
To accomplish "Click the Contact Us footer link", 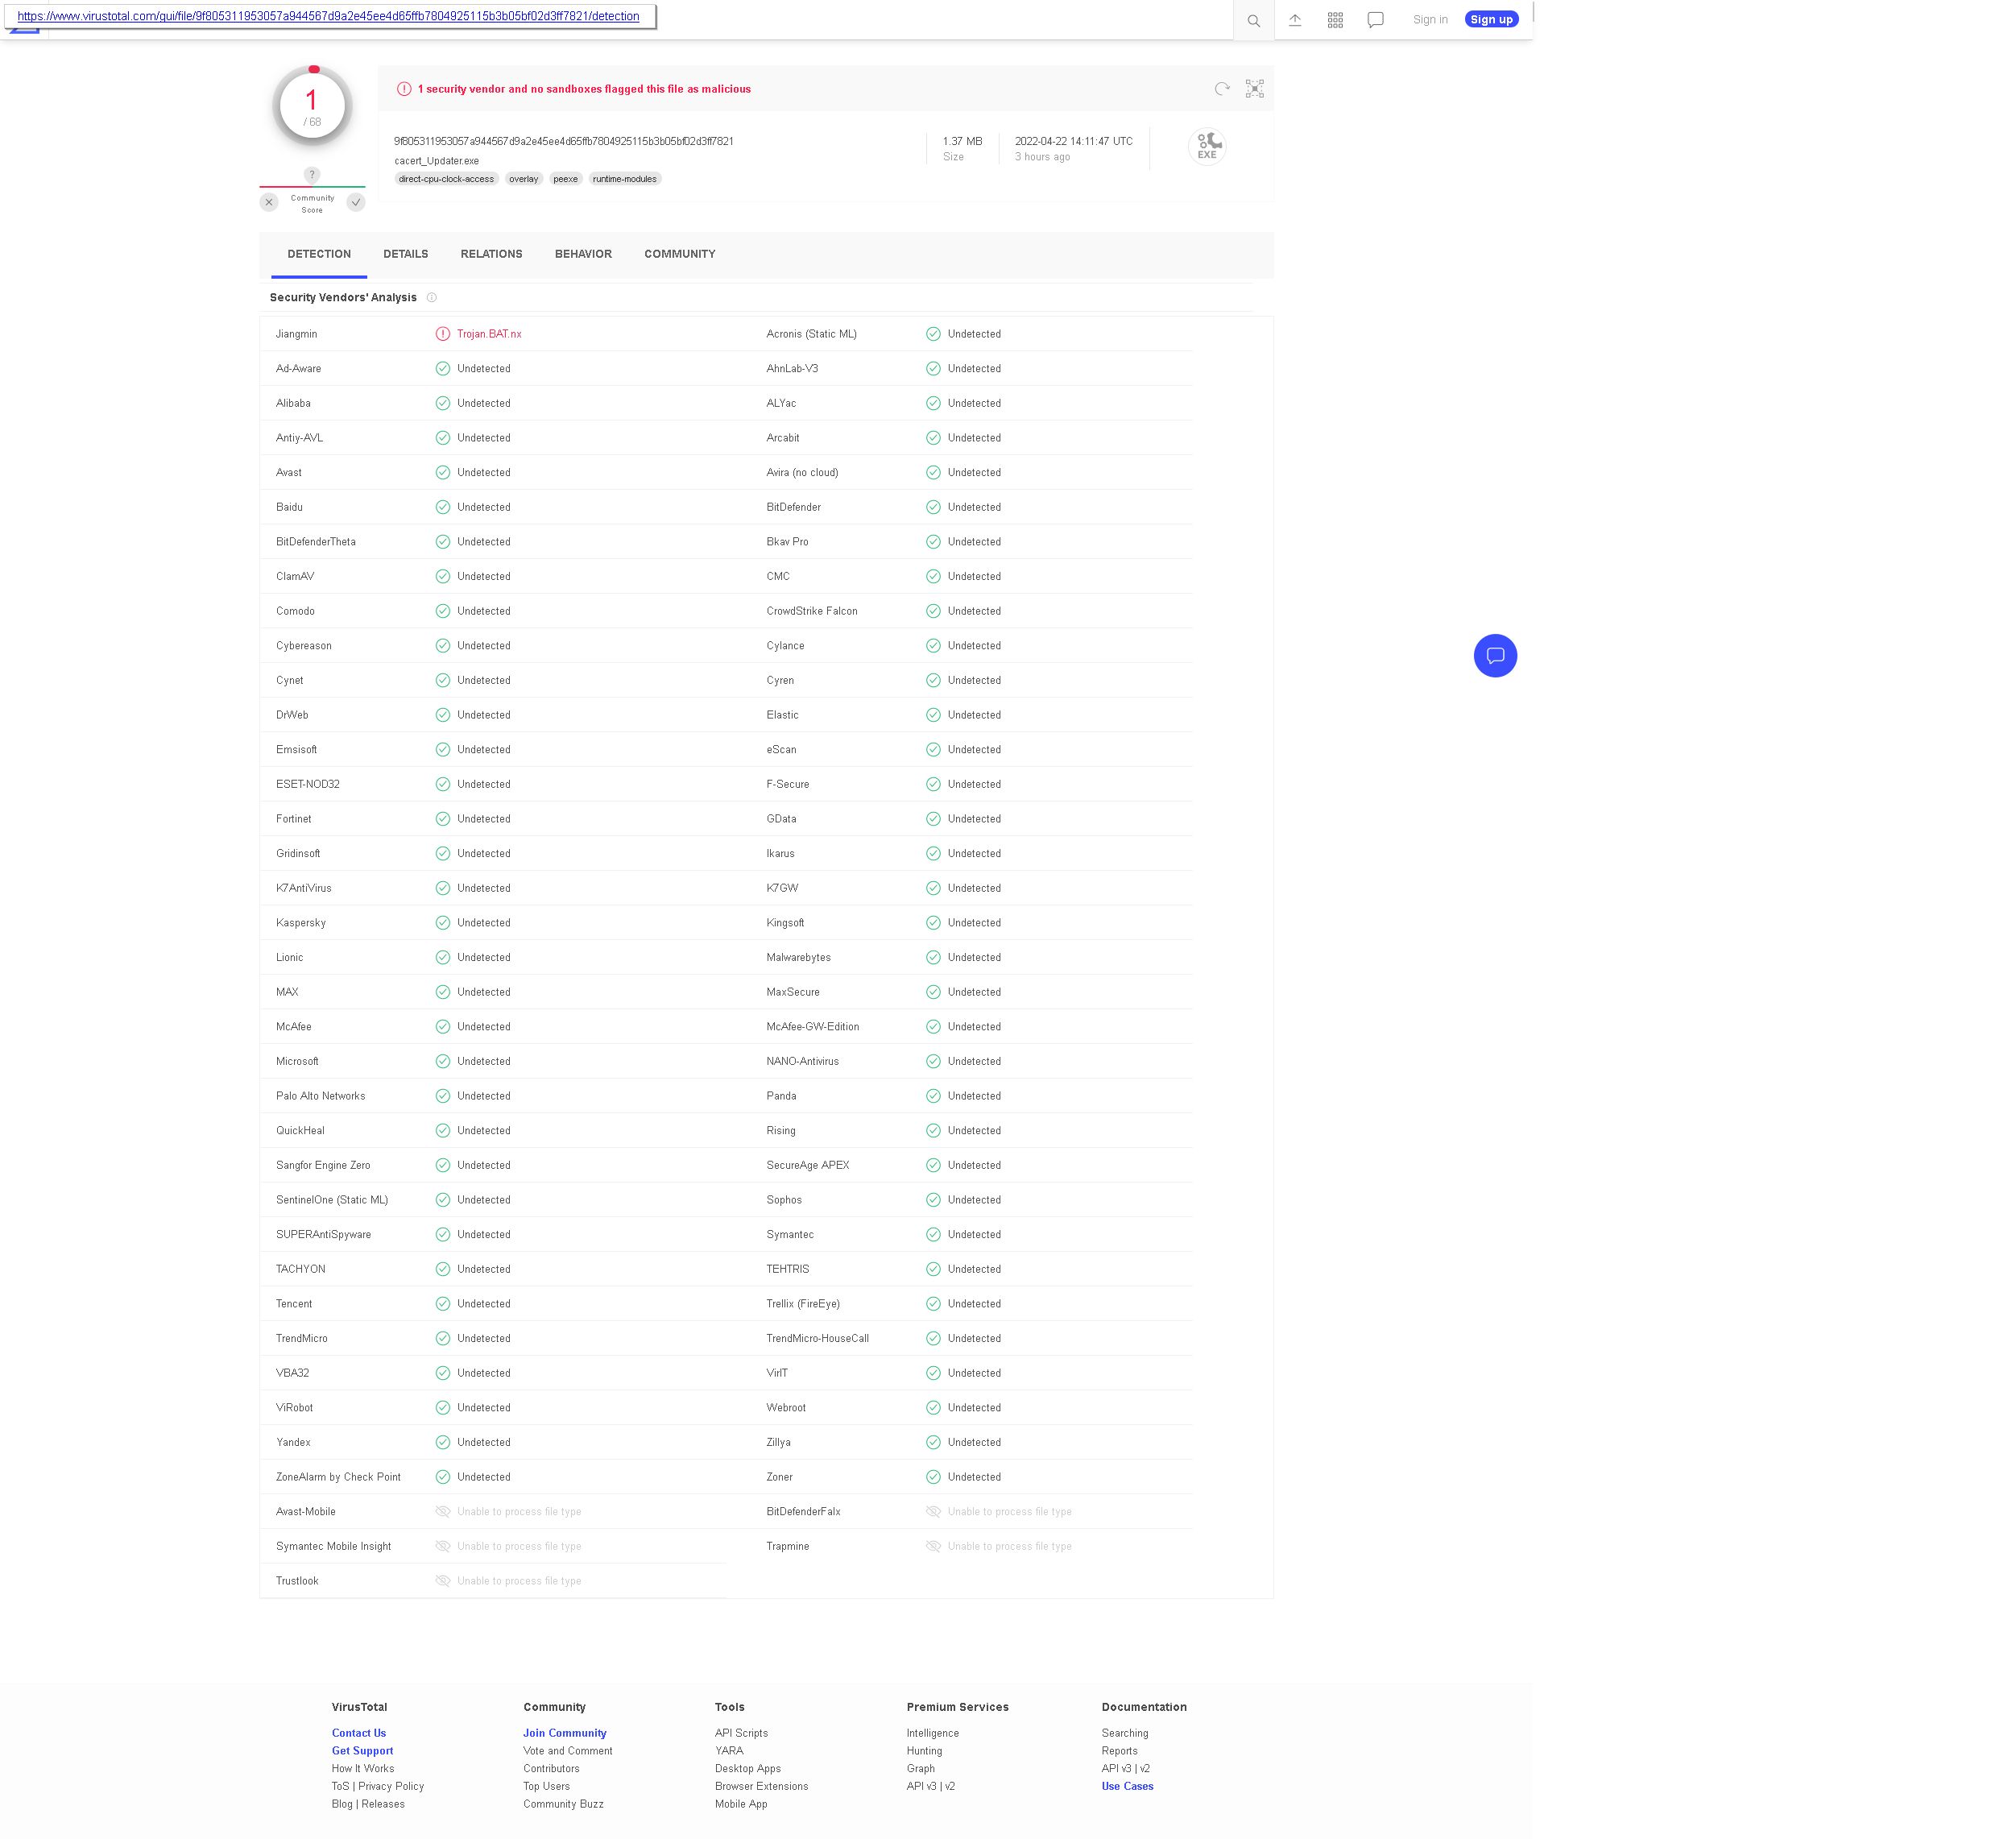I will pos(359,1733).
